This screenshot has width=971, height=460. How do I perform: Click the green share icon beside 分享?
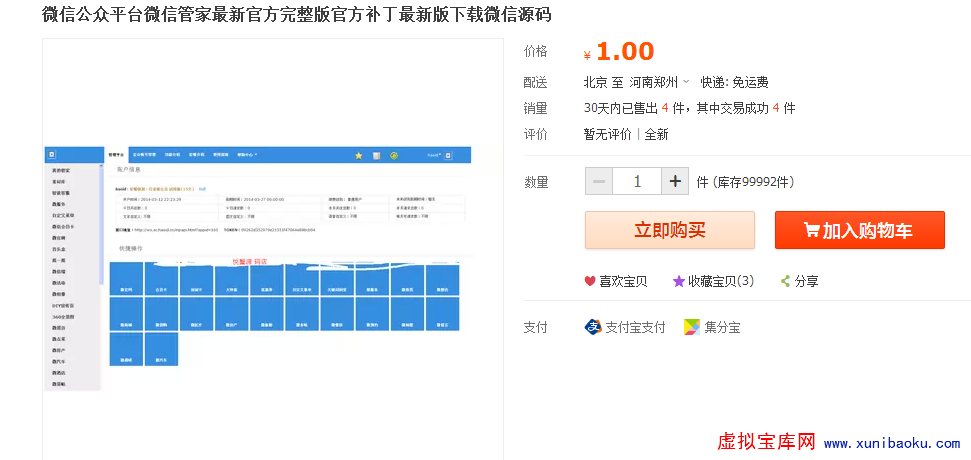[x=785, y=281]
